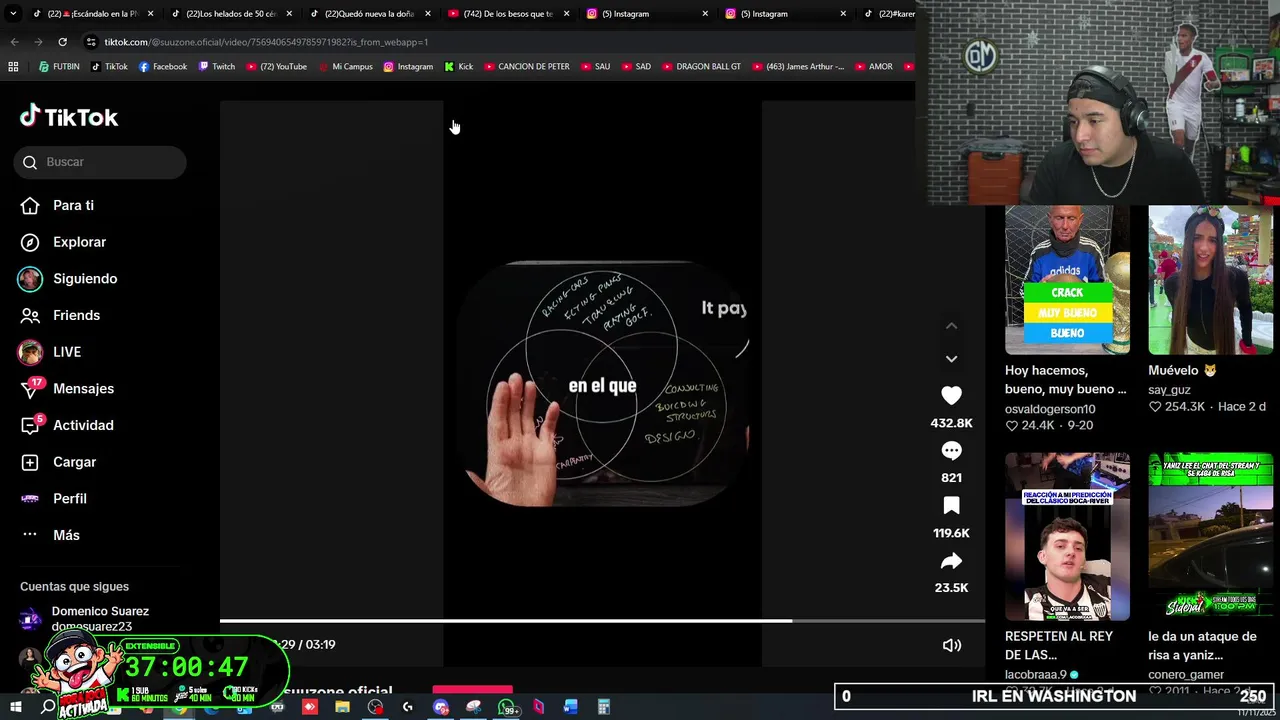Open the FUTBIN bookmark
Image resolution: width=1280 pixels, height=720 pixels.
click(x=59, y=67)
